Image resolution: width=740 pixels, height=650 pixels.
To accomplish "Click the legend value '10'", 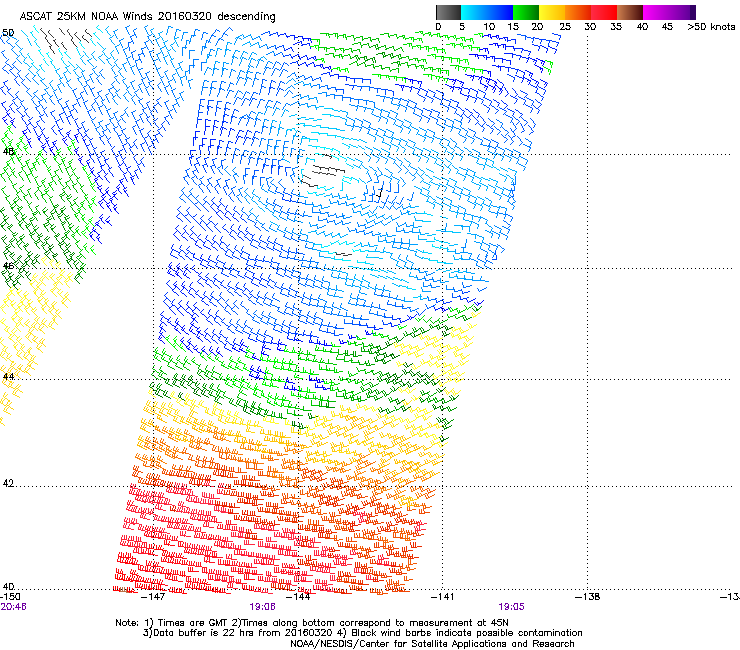I will pos(489,27).
